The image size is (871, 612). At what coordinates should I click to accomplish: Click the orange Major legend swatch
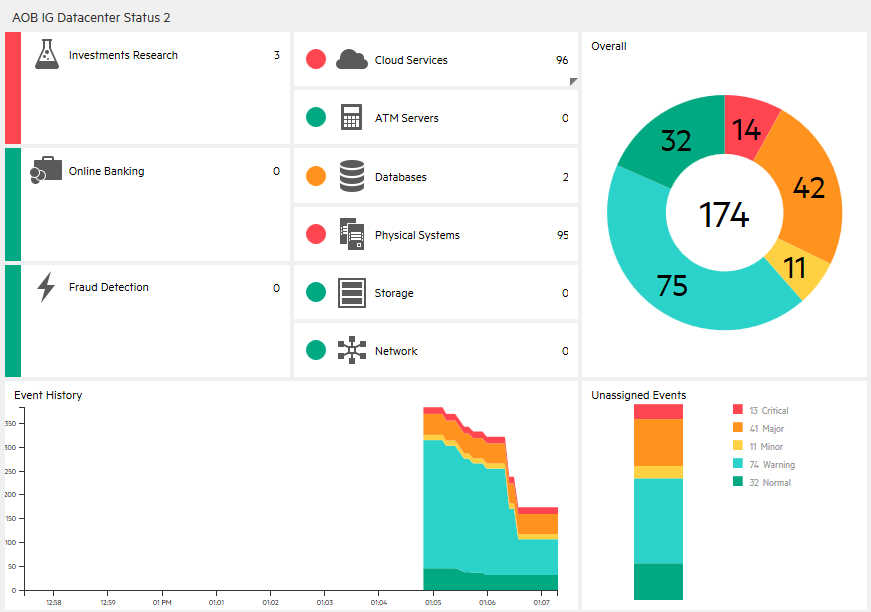pyautogui.click(x=738, y=427)
